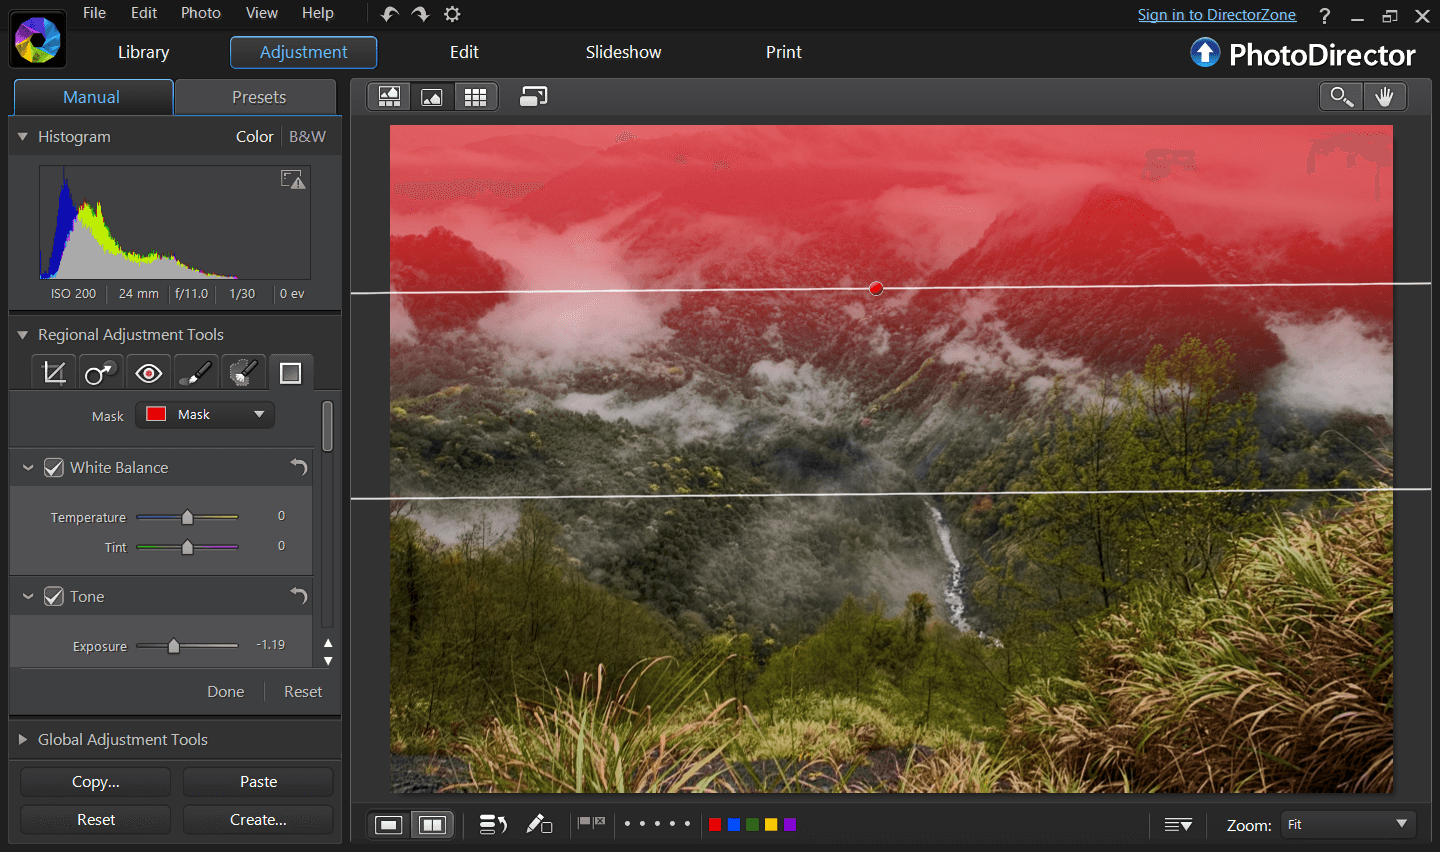This screenshot has width=1440, height=852.
Task: Click the brush/eraser copy adjustments icon
Action: 539,824
